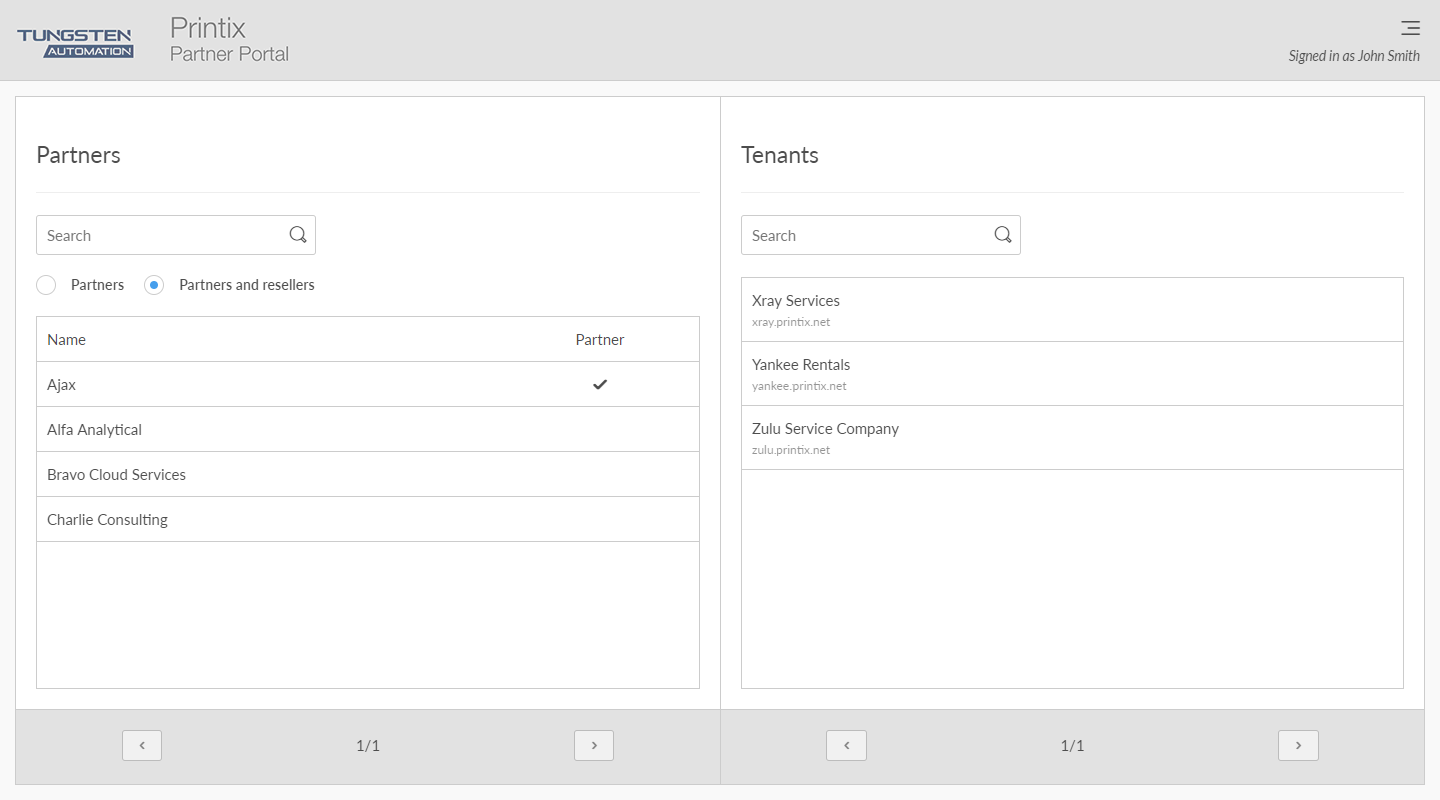The width and height of the screenshot is (1440, 800).
Task: Select the Bravo Cloud Services row
Action: pos(117,475)
